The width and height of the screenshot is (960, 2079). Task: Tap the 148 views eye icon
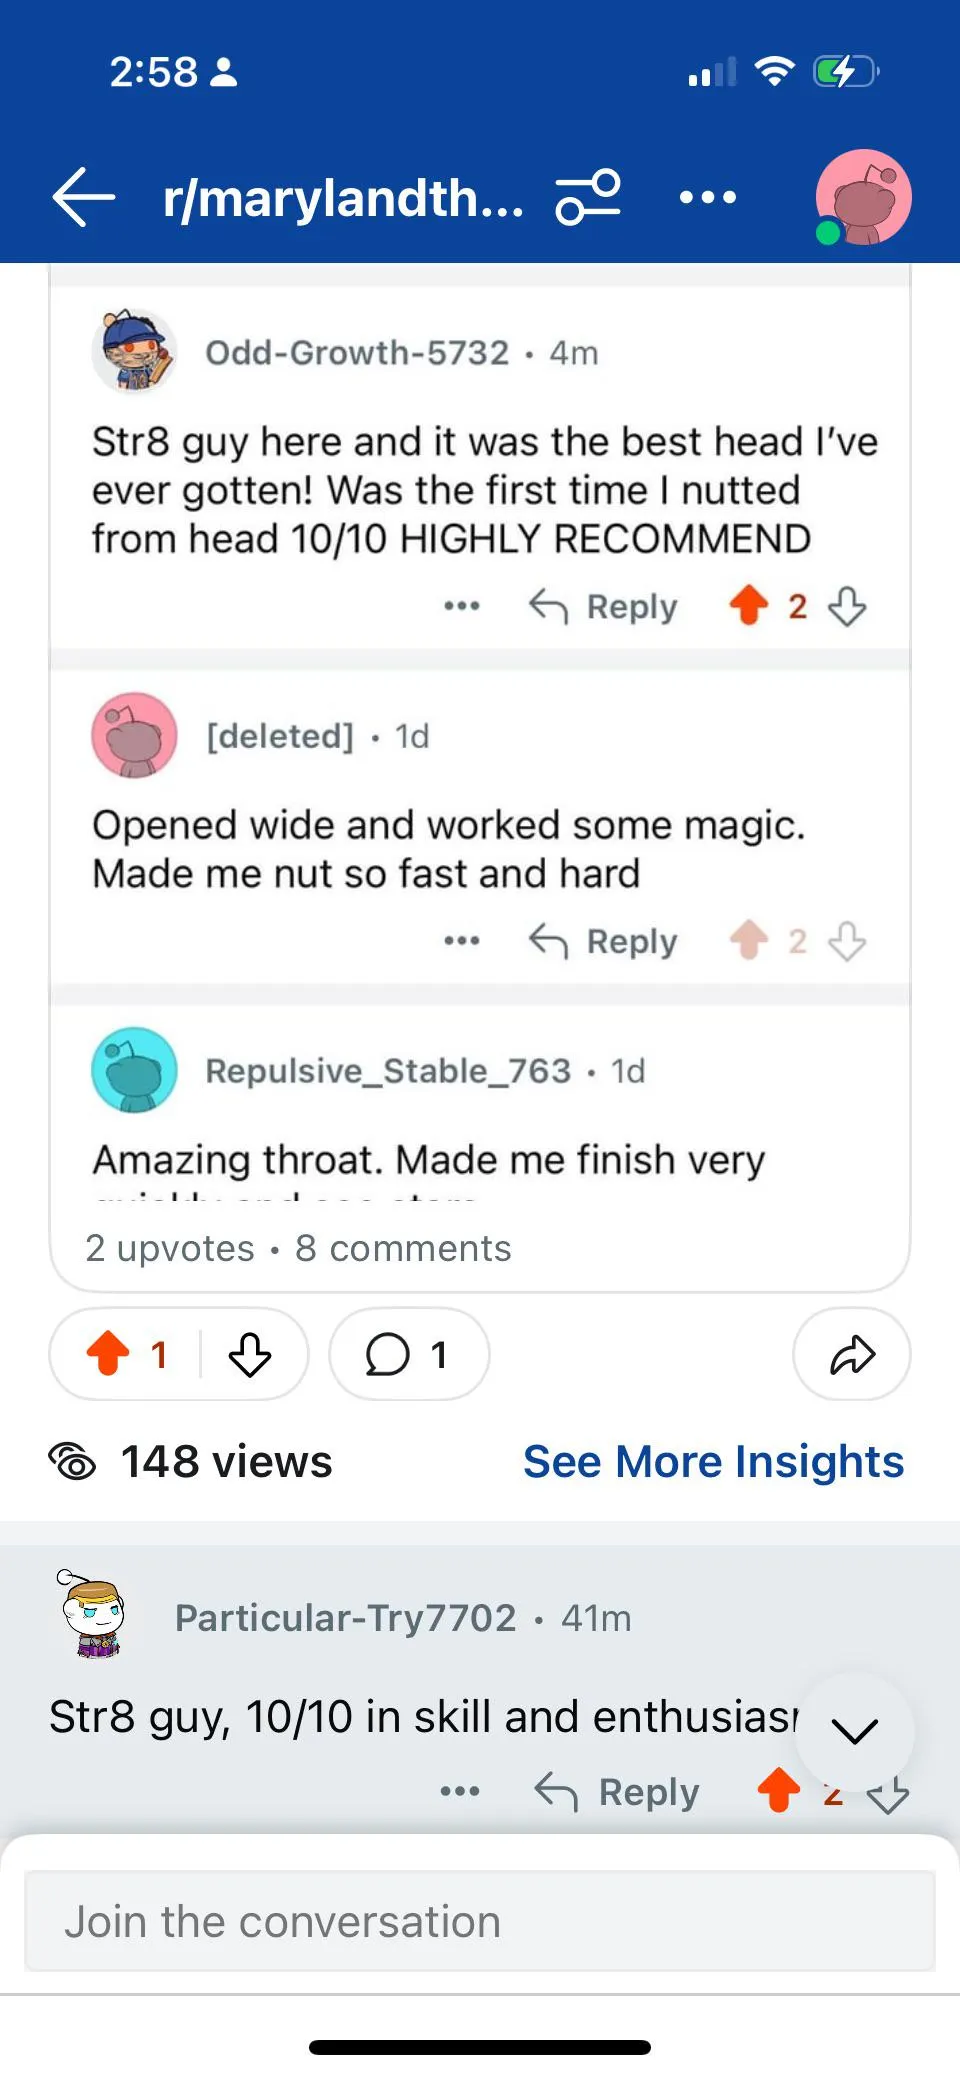(73, 1462)
